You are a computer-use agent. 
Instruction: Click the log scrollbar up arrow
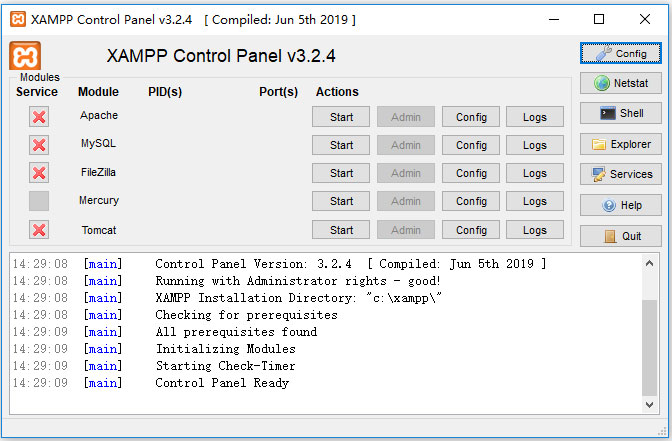tap(649, 263)
